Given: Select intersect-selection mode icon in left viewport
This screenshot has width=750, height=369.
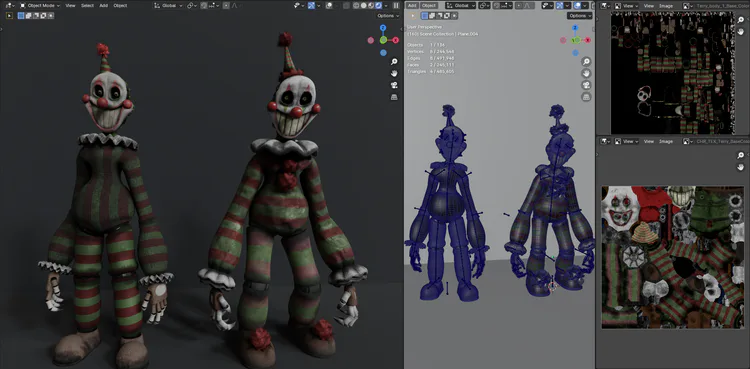Looking at the screenshot, I should pyautogui.click(x=51, y=15).
